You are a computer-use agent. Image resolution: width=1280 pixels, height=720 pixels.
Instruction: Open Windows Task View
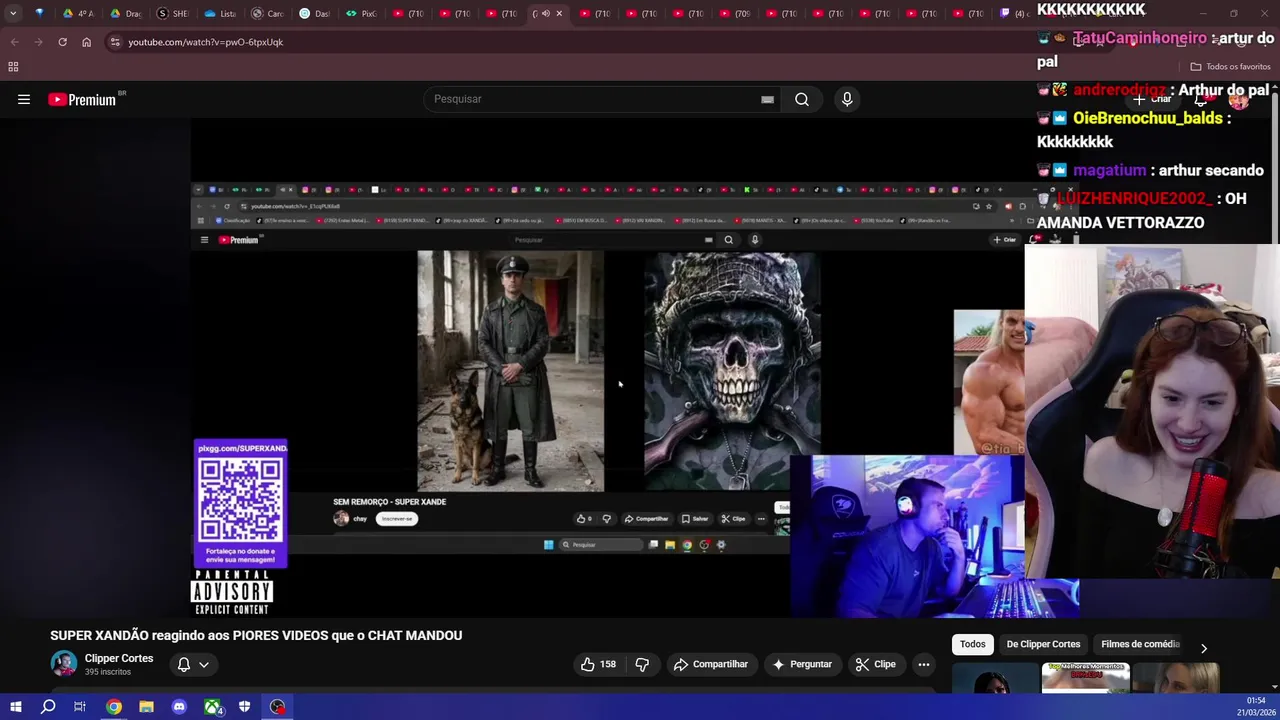(x=80, y=707)
